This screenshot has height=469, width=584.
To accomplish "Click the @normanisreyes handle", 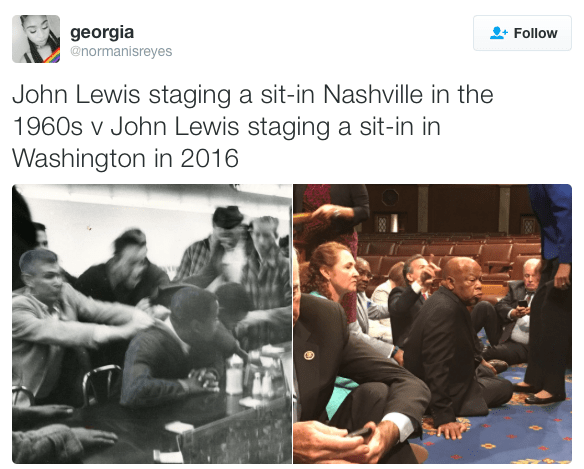I will click(121, 51).
